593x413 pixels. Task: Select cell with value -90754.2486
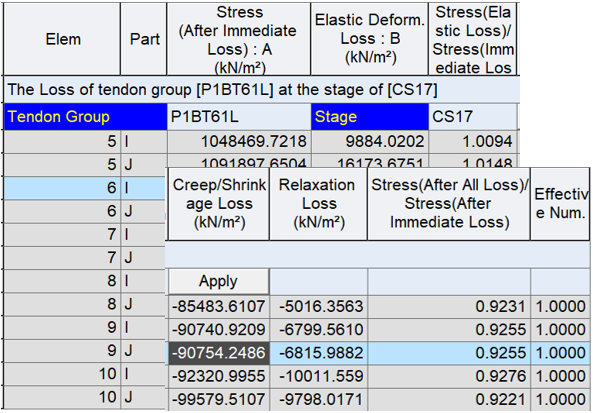219,353
